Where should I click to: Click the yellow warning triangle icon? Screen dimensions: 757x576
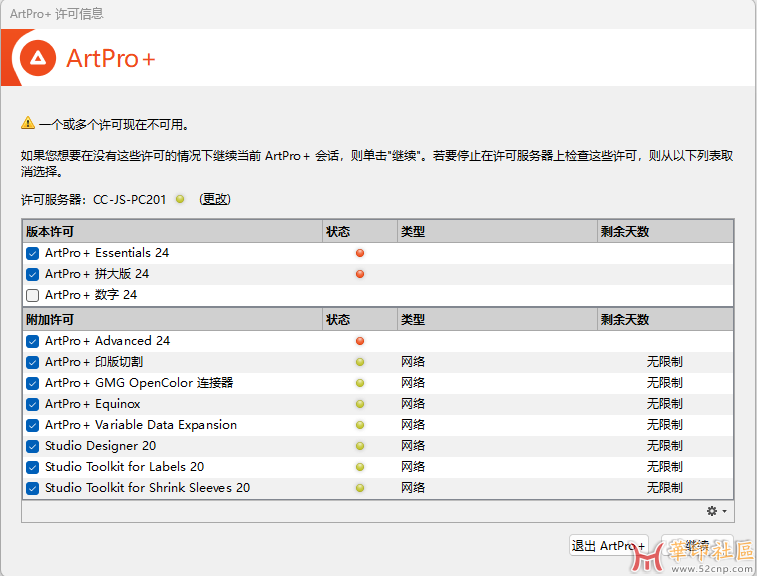pos(28,123)
